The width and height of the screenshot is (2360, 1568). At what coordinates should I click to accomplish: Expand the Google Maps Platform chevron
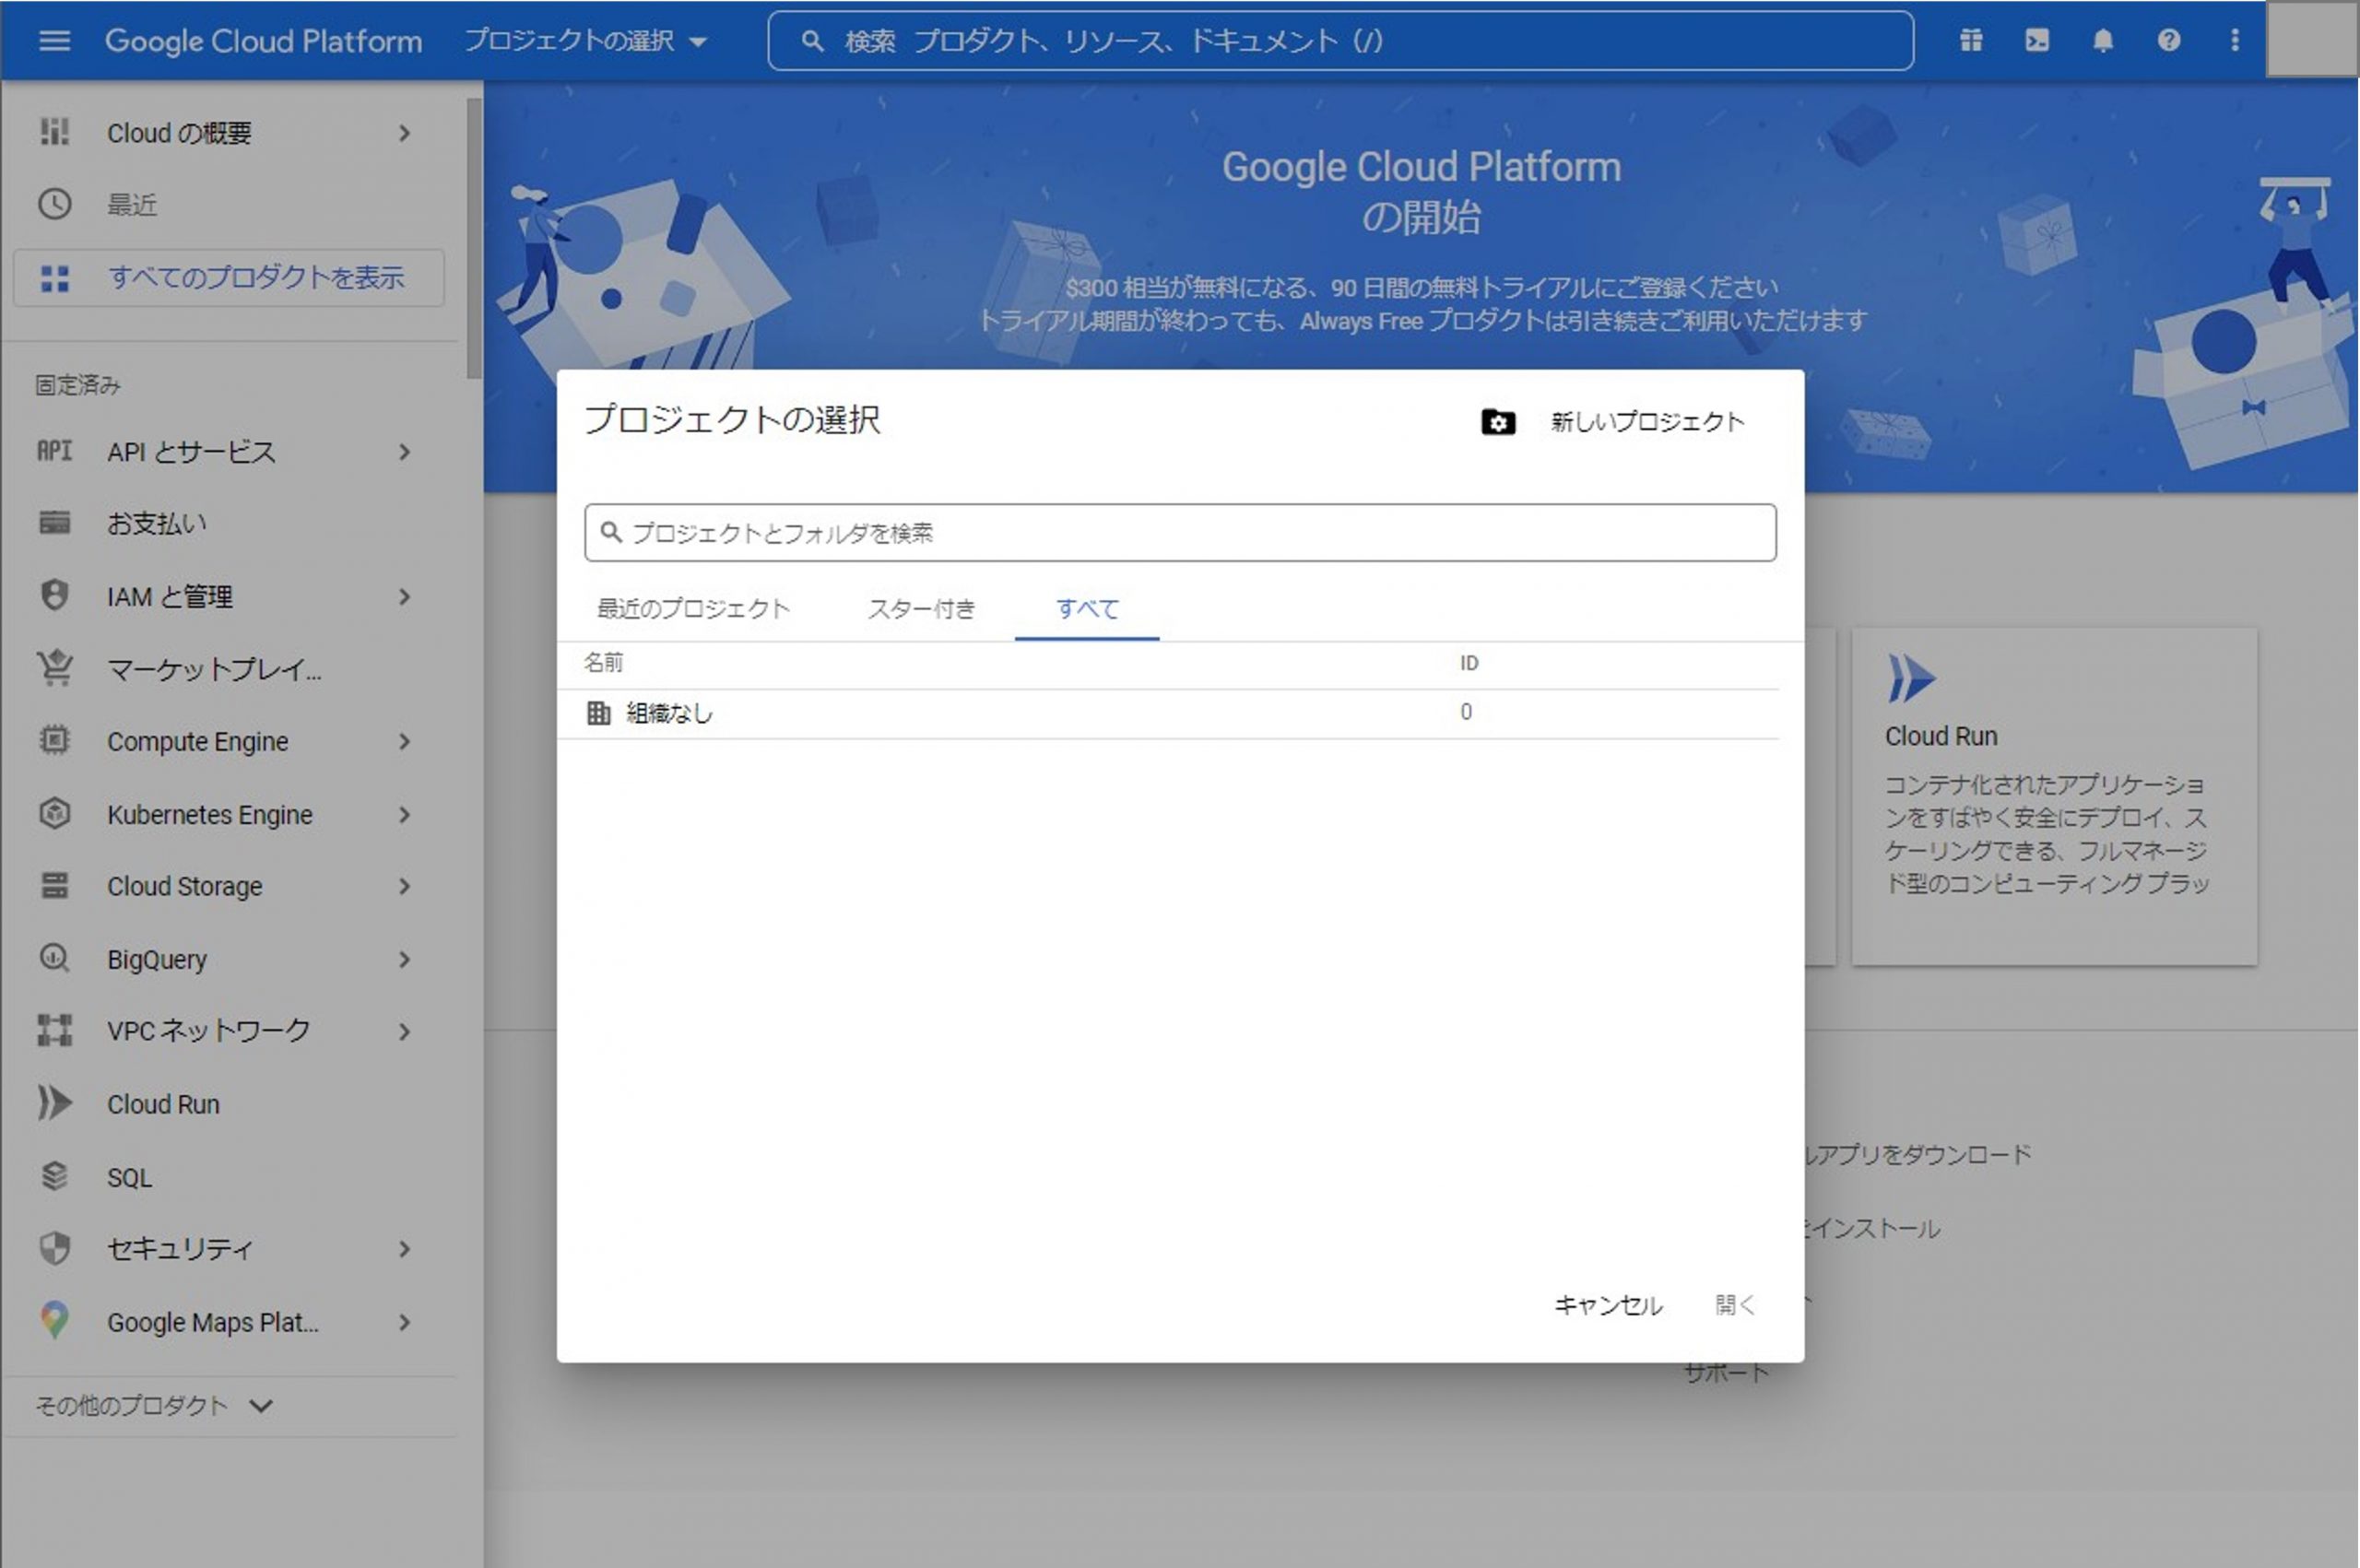404,1323
